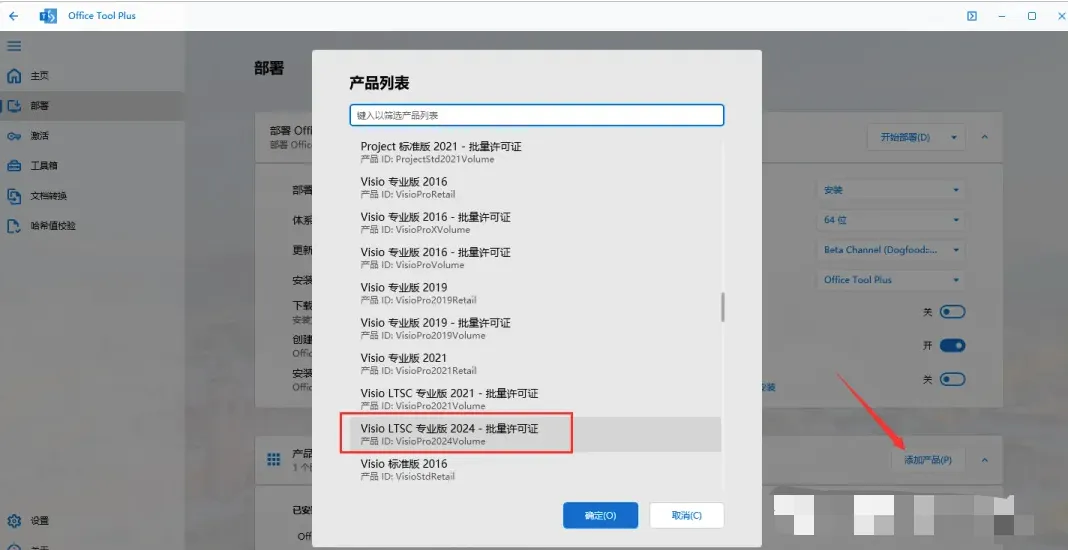
Task: Click the products grid icon
Action: coord(274,459)
